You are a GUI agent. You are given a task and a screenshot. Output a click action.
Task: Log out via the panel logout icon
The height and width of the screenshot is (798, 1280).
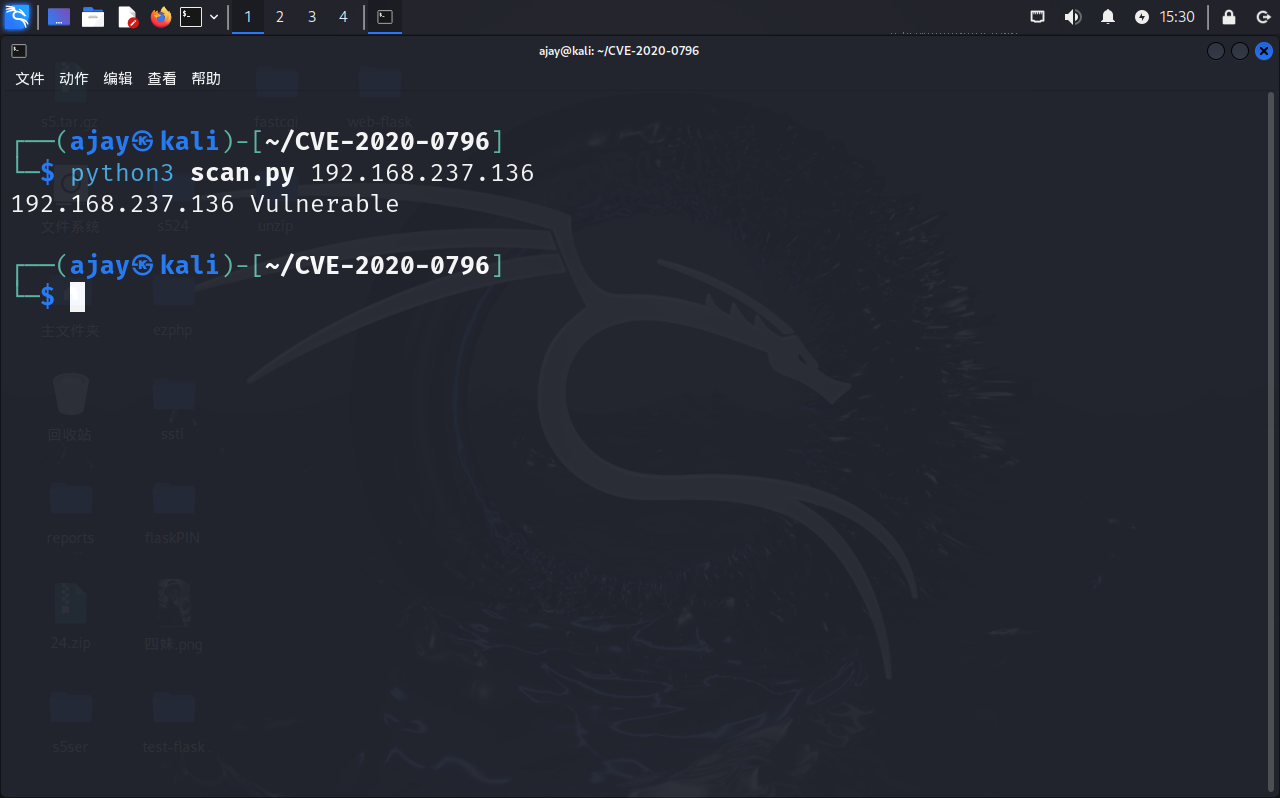pyautogui.click(x=1262, y=17)
